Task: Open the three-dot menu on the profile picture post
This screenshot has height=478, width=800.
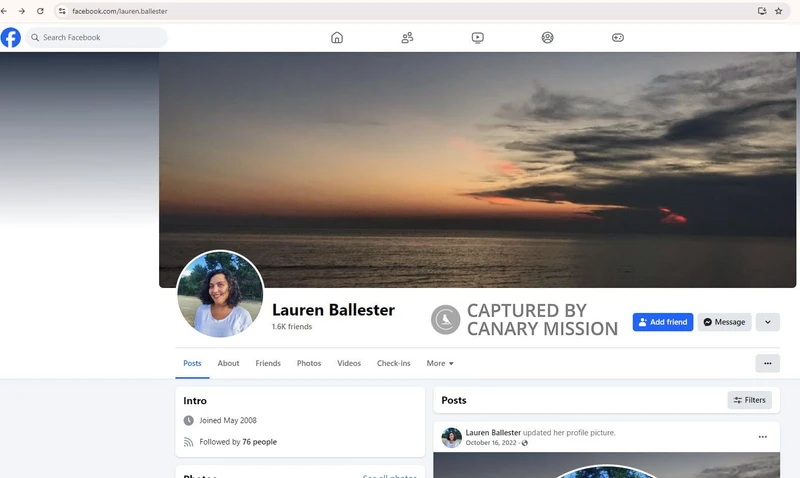Action: tap(763, 437)
